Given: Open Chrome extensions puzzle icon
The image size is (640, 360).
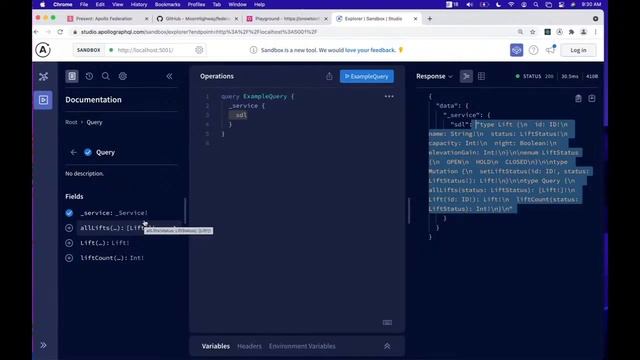Looking at the screenshot, I should point(571,32).
